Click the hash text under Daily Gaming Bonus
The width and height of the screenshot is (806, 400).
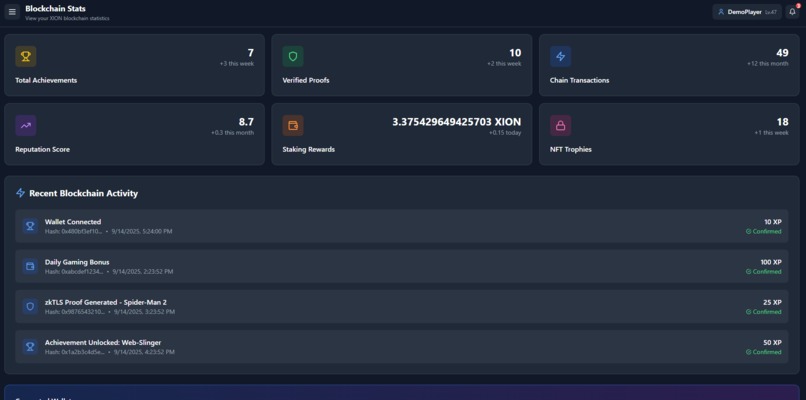(74, 271)
